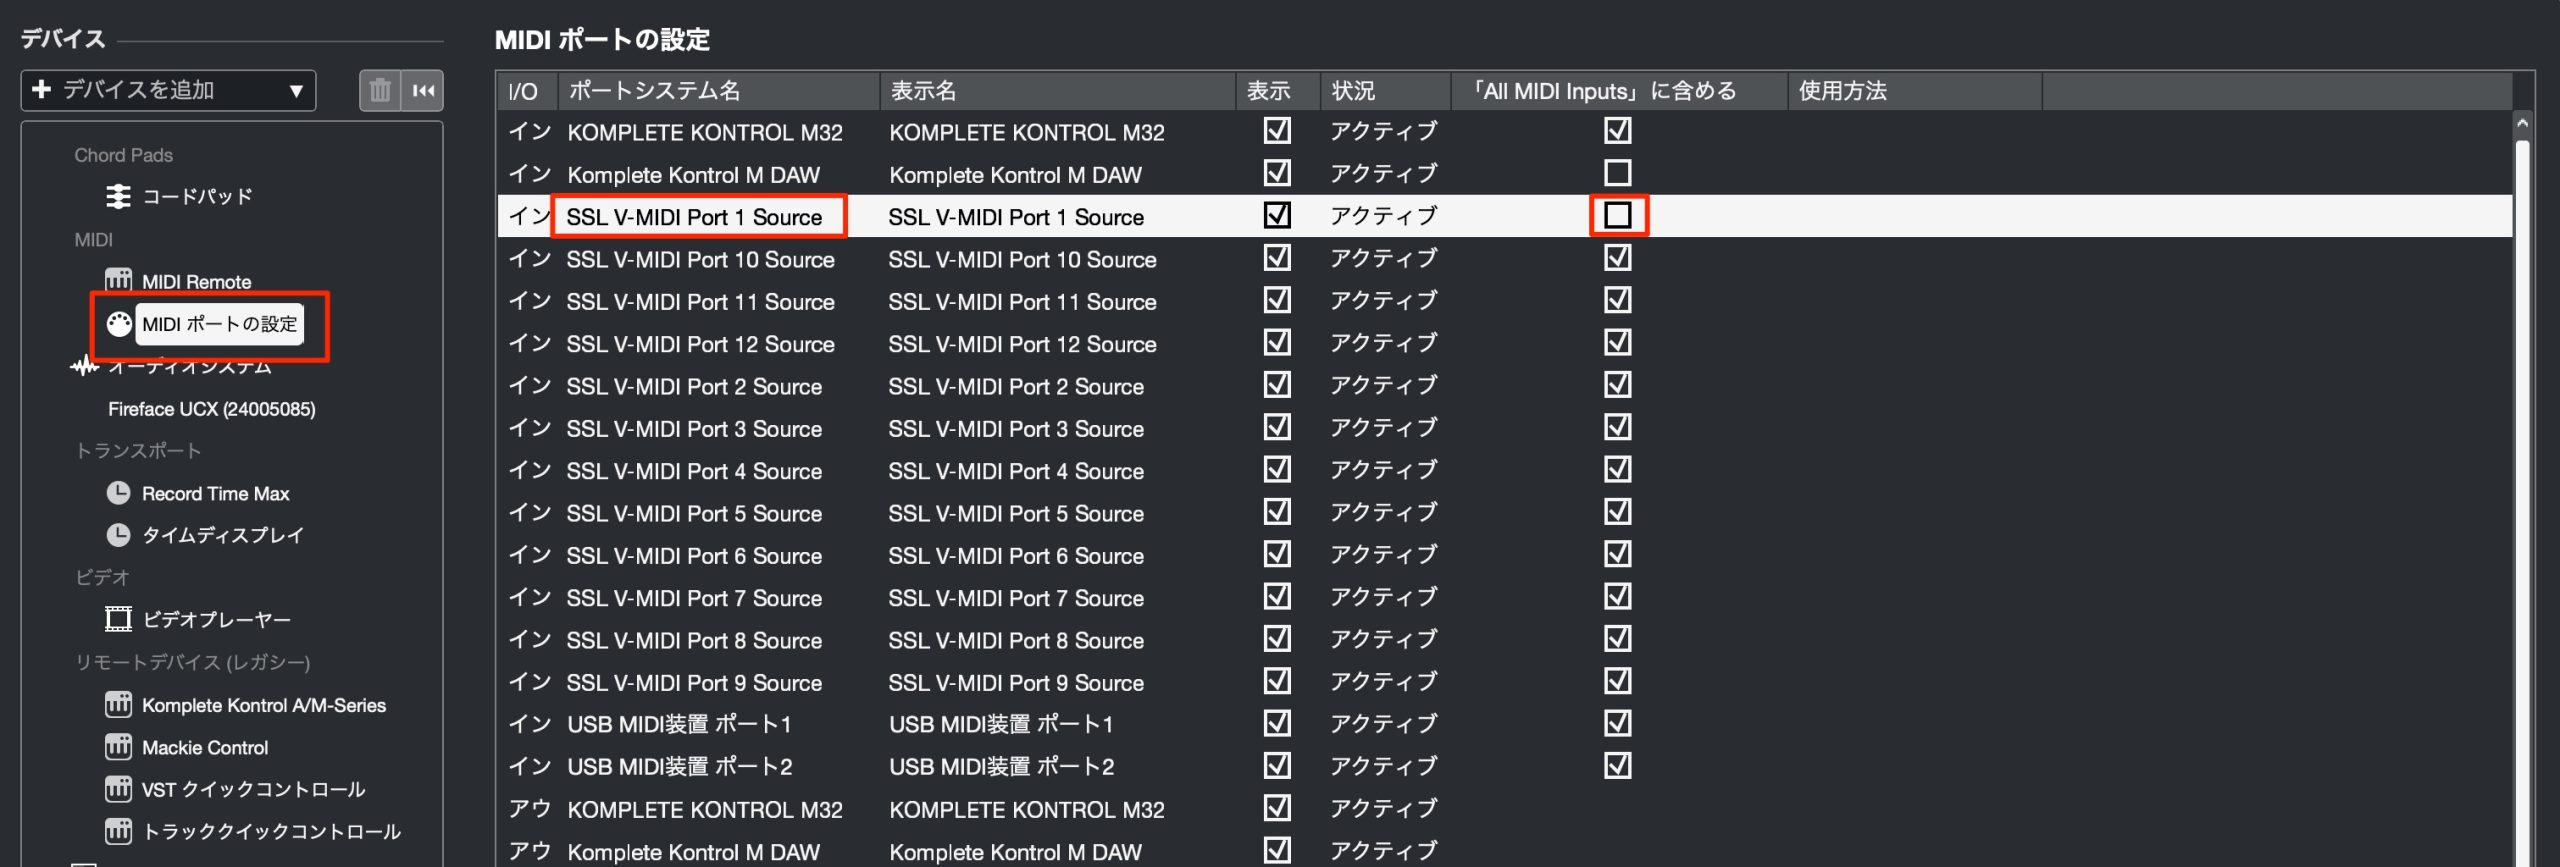The image size is (2560, 867).
Task: Enable All MIDI Inputs for Komplete Kontrol M DAW
Action: point(1617,173)
